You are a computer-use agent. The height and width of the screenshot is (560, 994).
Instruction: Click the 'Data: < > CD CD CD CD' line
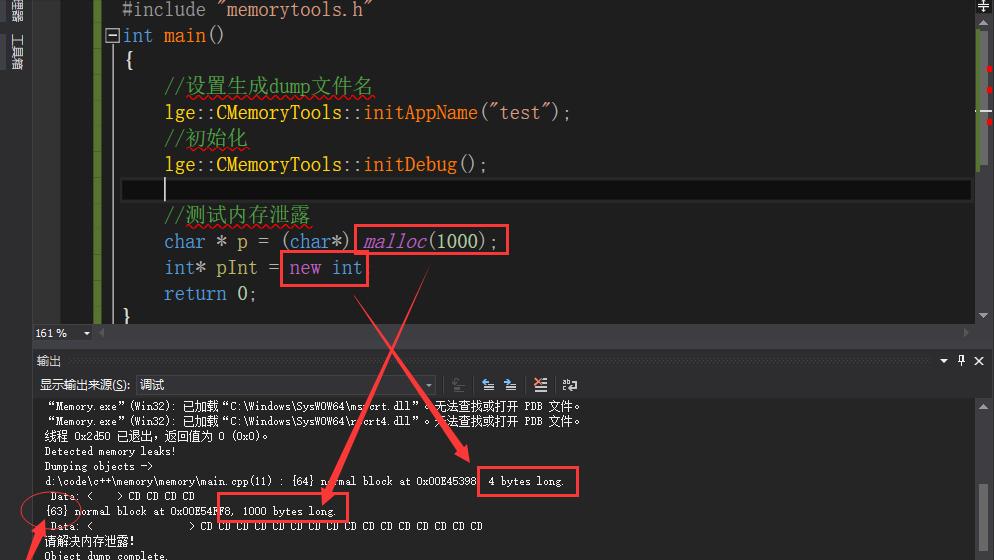coord(122,496)
